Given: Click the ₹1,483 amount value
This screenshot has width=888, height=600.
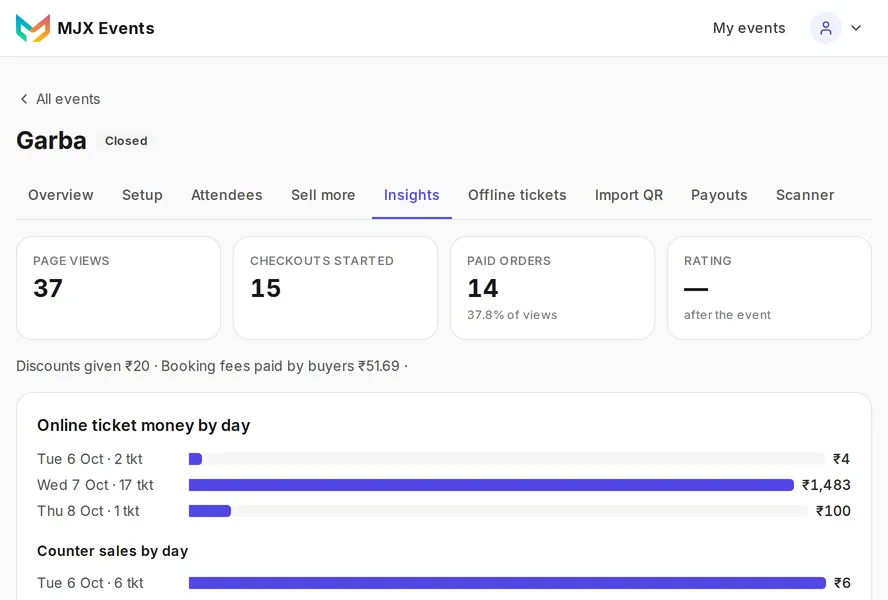Looking at the screenshot, I should tap(826, 485).
